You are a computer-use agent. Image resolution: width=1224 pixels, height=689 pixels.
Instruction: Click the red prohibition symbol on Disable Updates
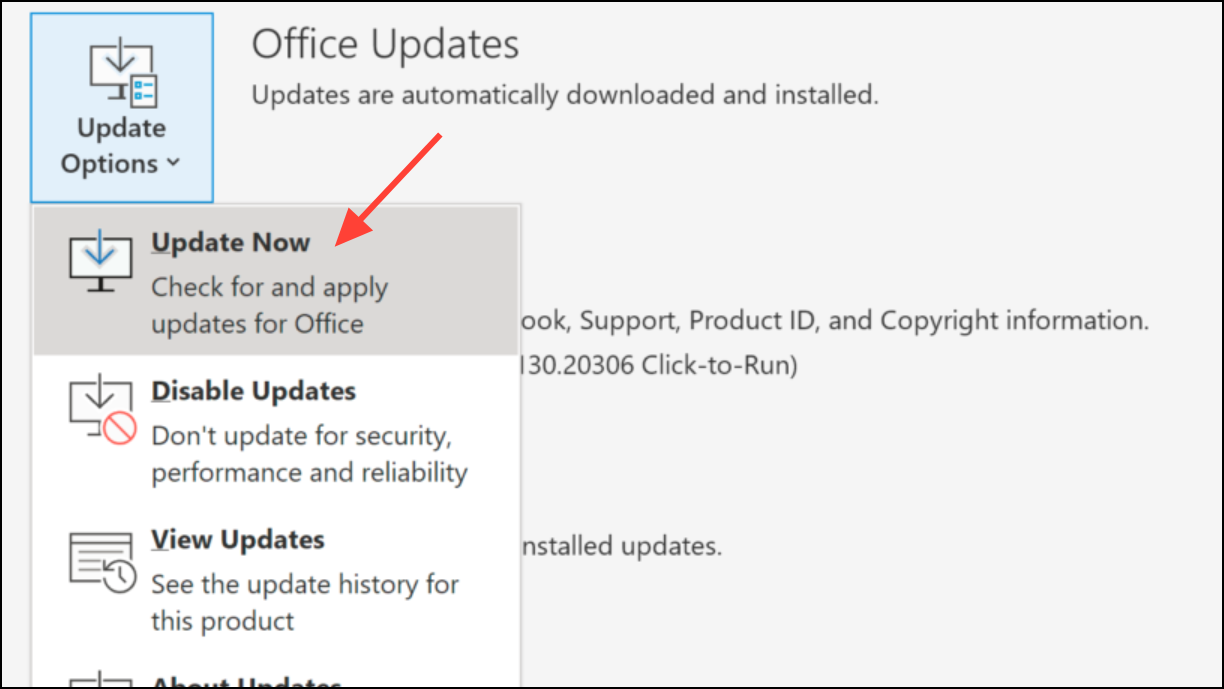point(120,430)
